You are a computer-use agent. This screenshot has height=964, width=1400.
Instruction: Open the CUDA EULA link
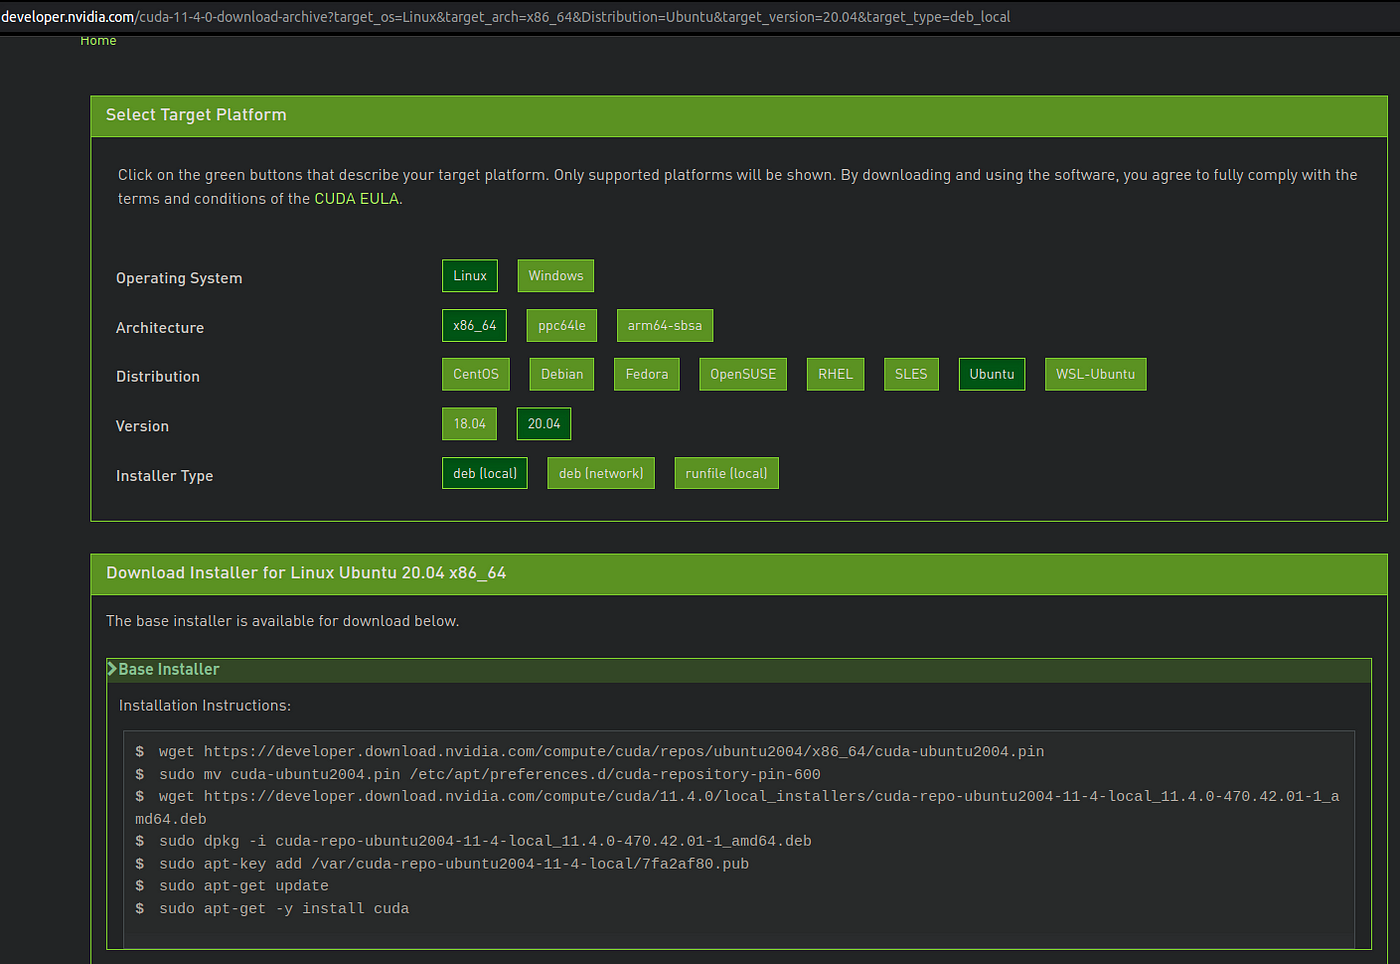click(356, 199)
